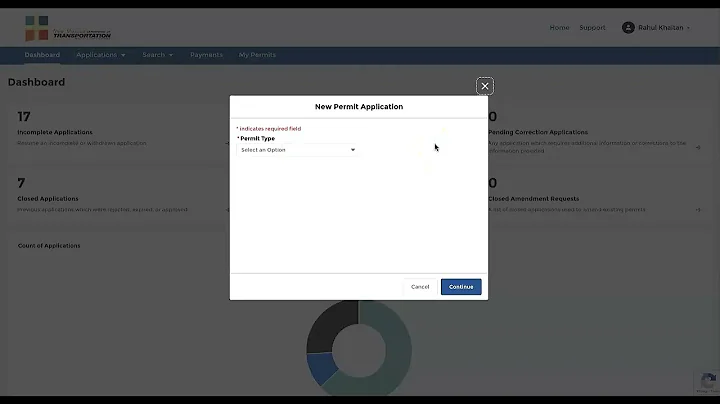Open the Permit Type dropdown
Screen dimensions: 720x404
click(x=298, y=150)
